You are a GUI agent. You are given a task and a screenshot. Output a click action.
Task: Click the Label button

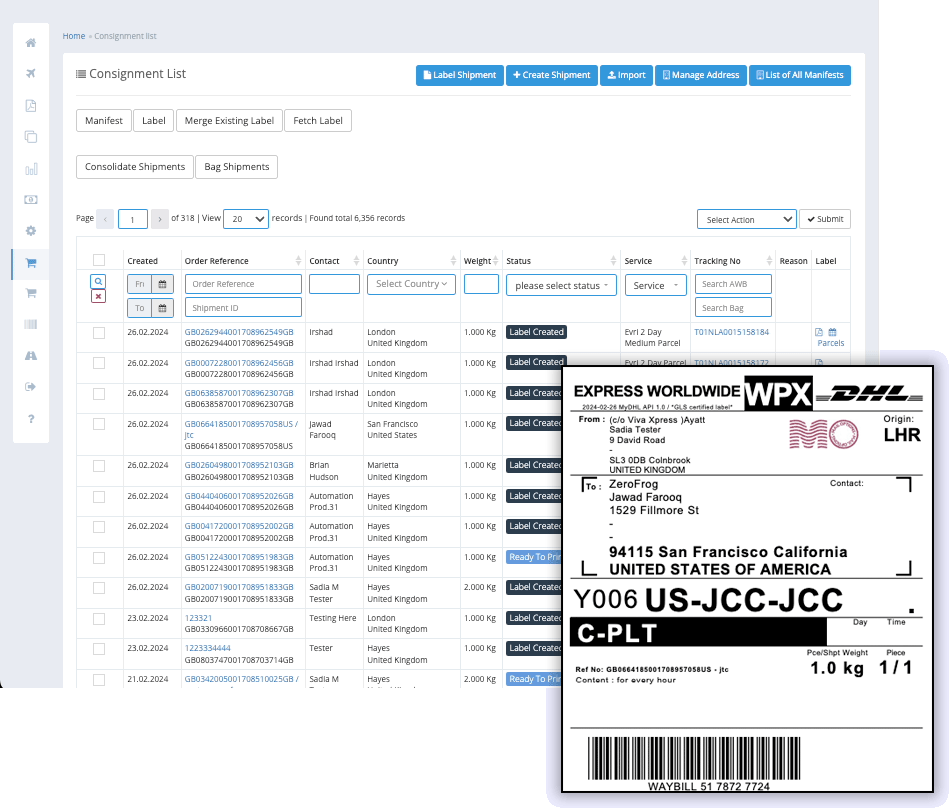[x=154, y=121]
